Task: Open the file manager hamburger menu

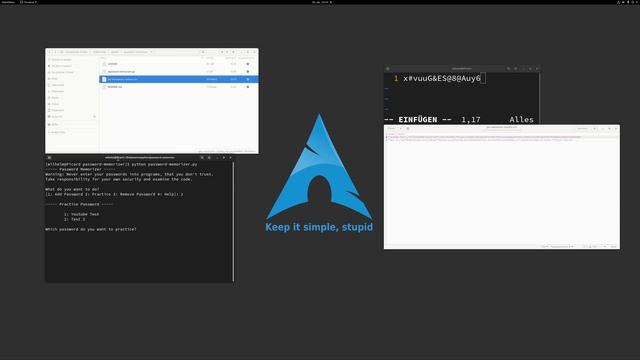Action: tap(233, 52)
